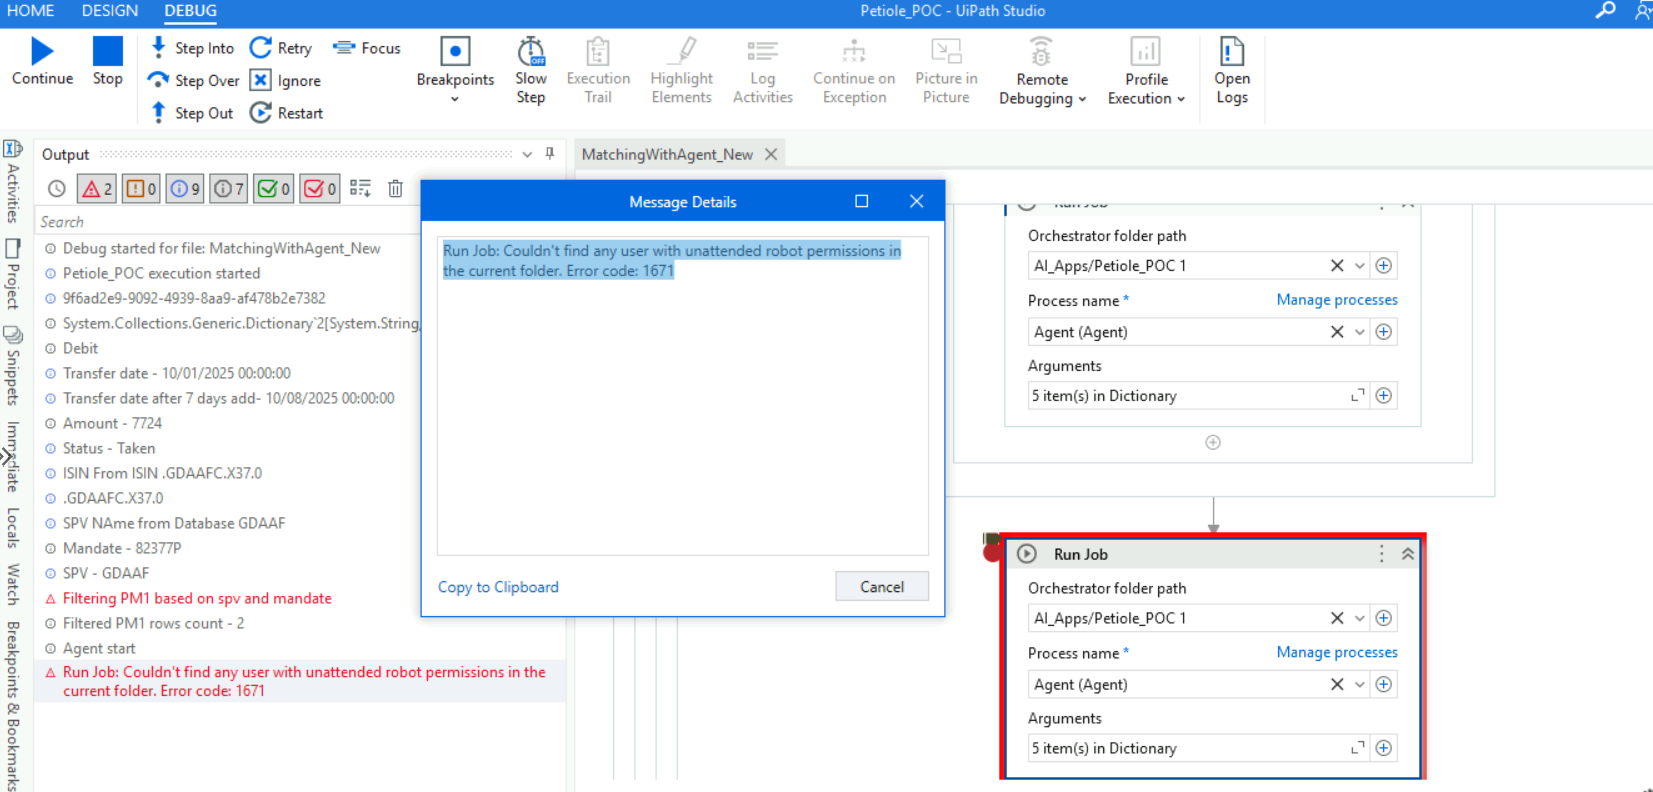Toggle Execution Trail
Screen dimensions: 1653x792
point(598,70)
